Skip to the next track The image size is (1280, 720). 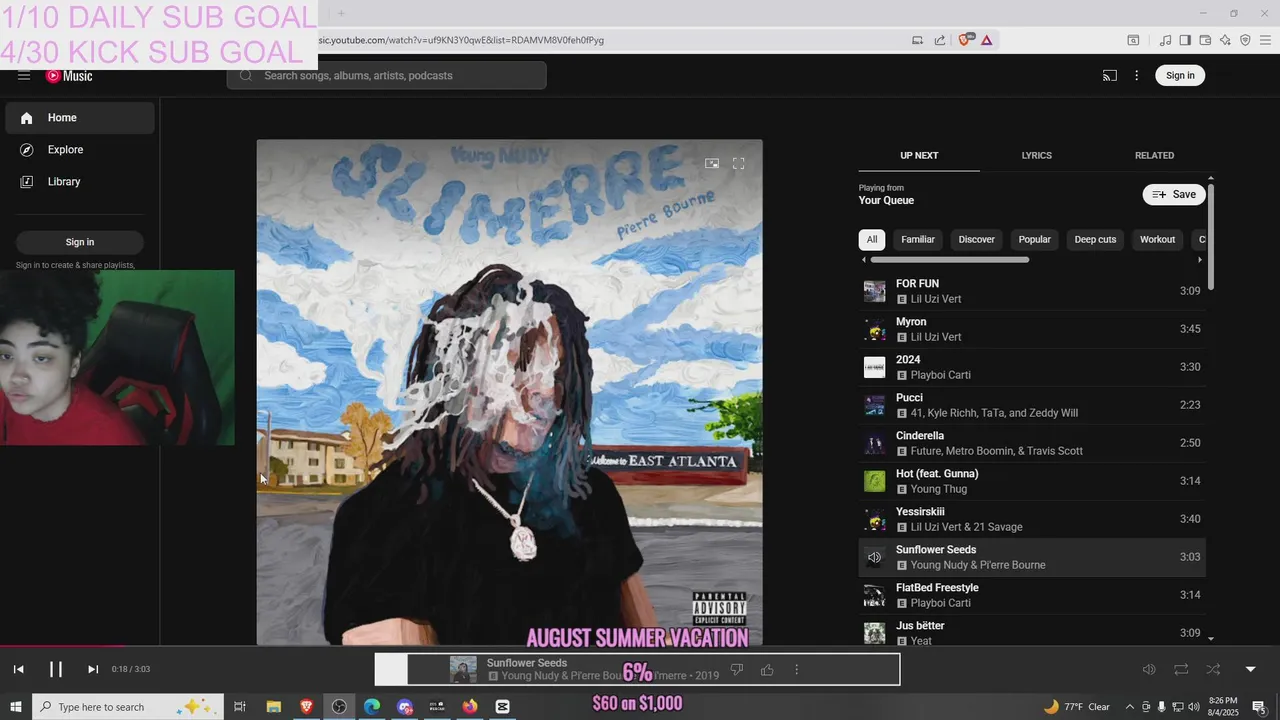93,669
